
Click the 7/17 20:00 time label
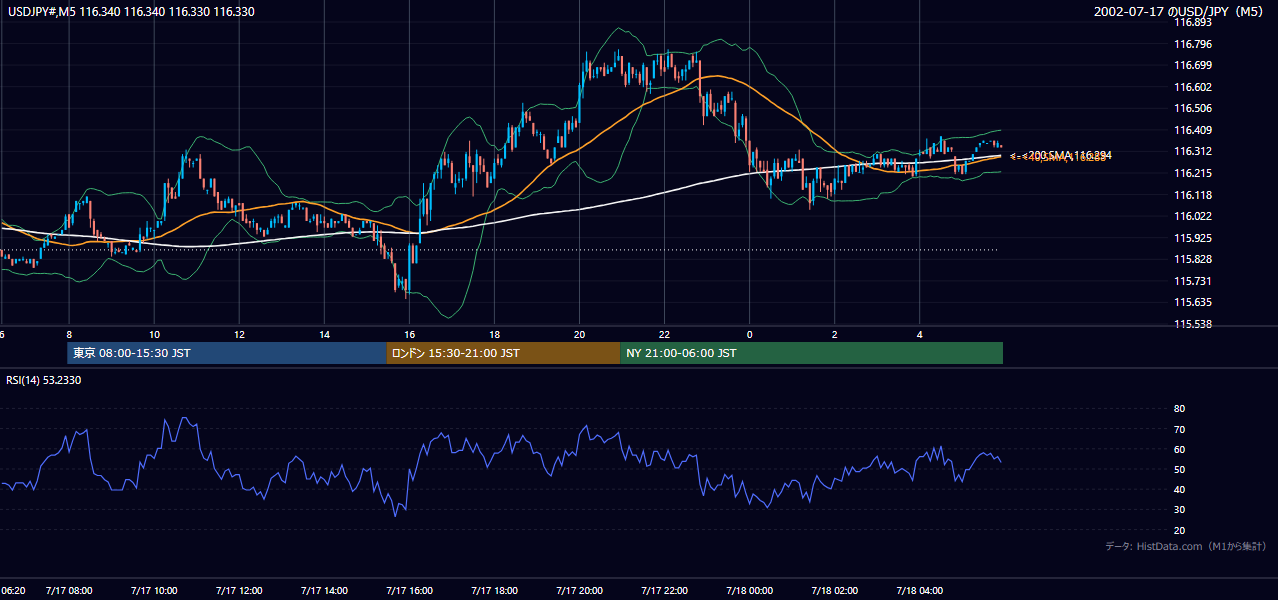pos(579,590)
